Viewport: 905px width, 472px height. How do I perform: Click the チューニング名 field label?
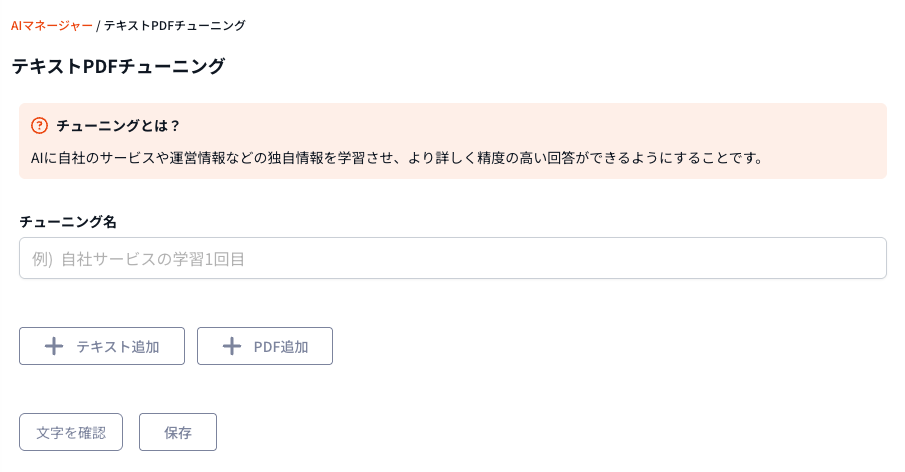(68, 221)
